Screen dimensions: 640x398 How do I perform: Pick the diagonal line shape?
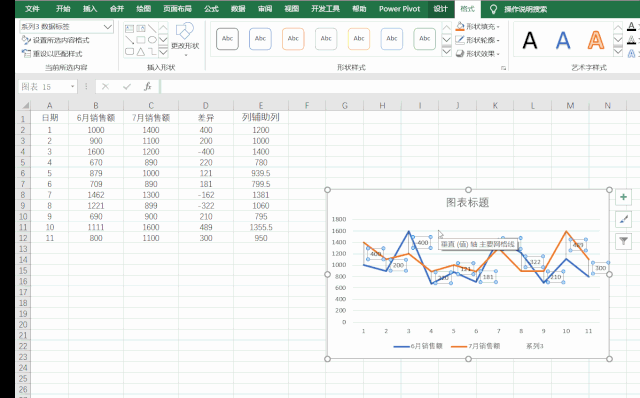click(x=152, y=29)
